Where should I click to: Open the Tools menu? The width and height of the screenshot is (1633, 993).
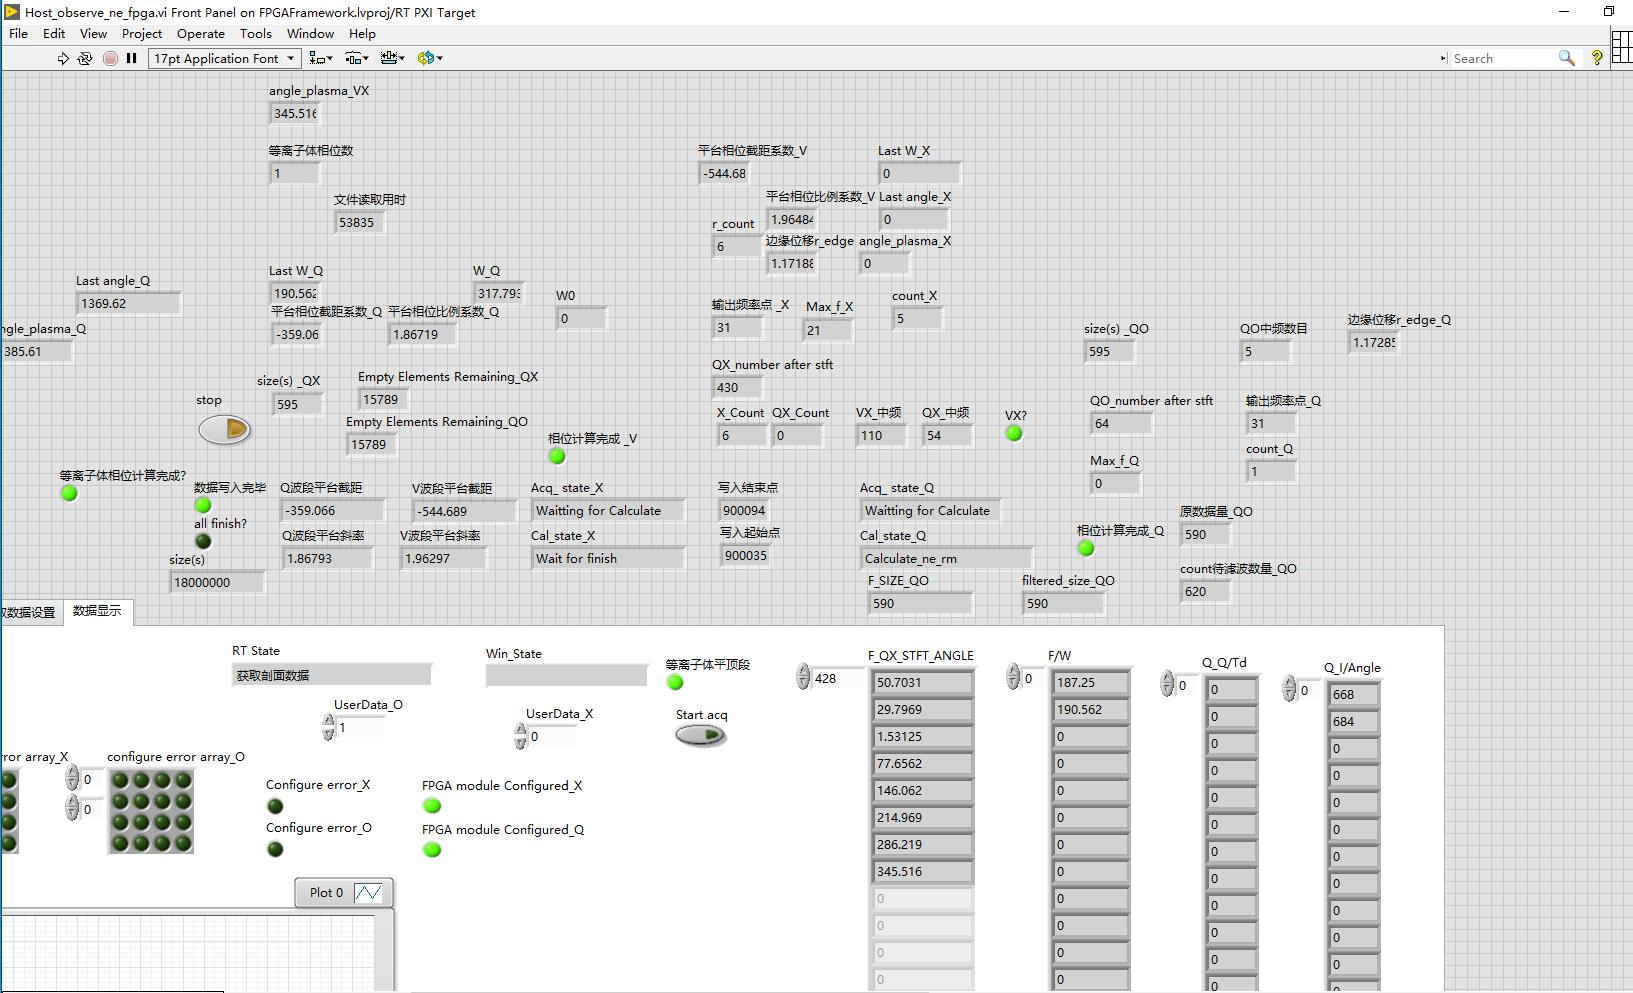click(x=256, y=33)
